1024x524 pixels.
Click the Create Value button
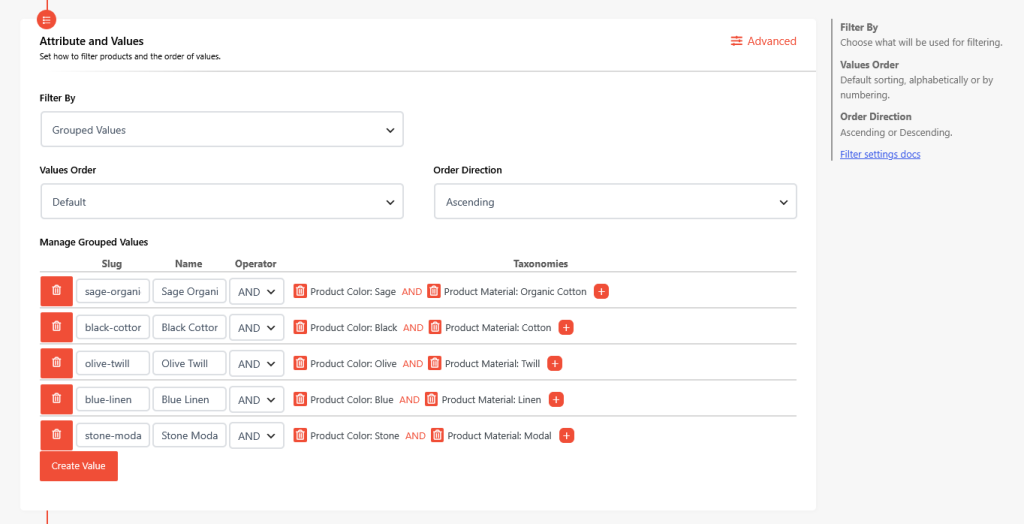pos(78,466)
